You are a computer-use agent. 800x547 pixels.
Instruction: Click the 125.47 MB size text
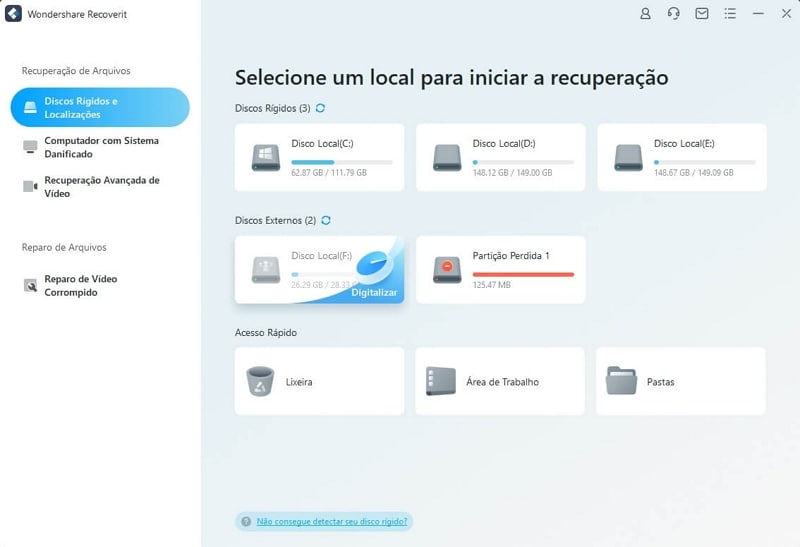click(x=491, y=285)
